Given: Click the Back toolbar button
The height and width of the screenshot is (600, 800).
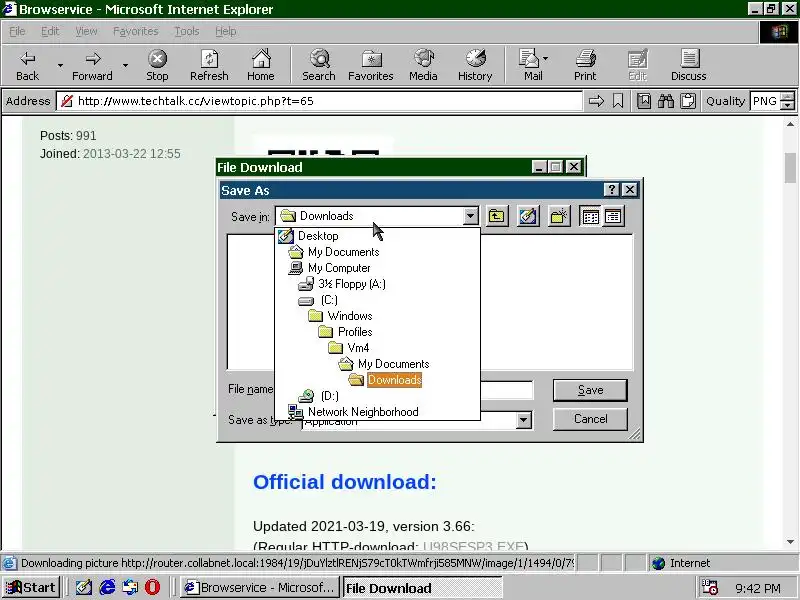Looking at the screenshot, I should tap(28, 66).
